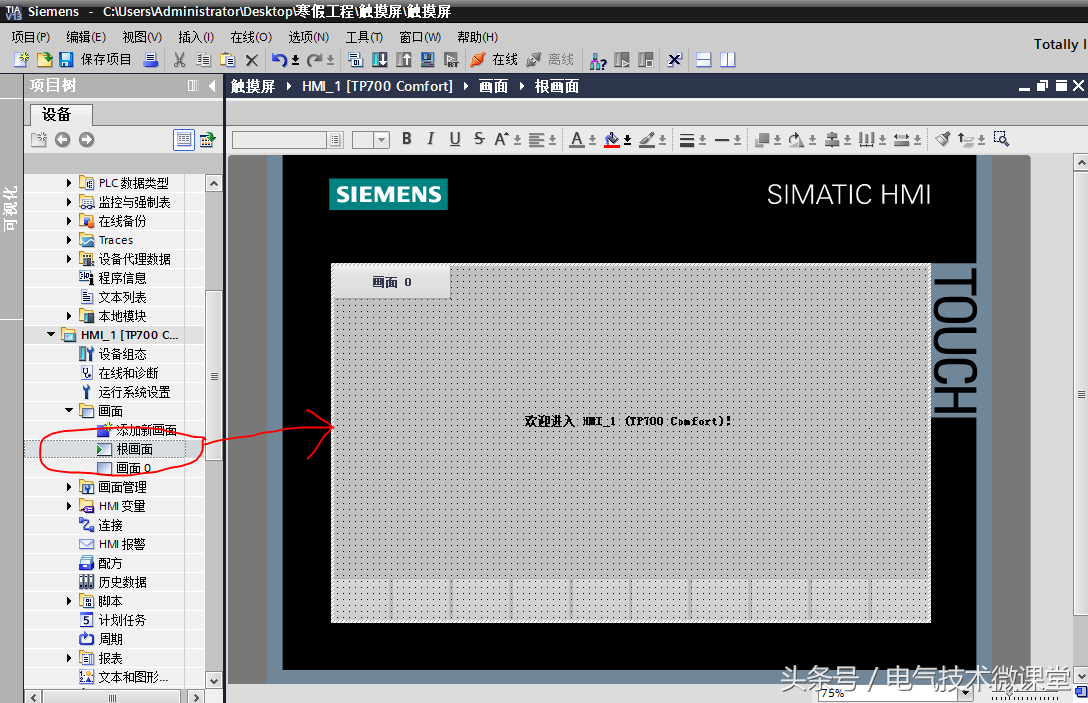The image size is (1088, 703).
Task: Click the New project icon
Action: click(22, 60)
